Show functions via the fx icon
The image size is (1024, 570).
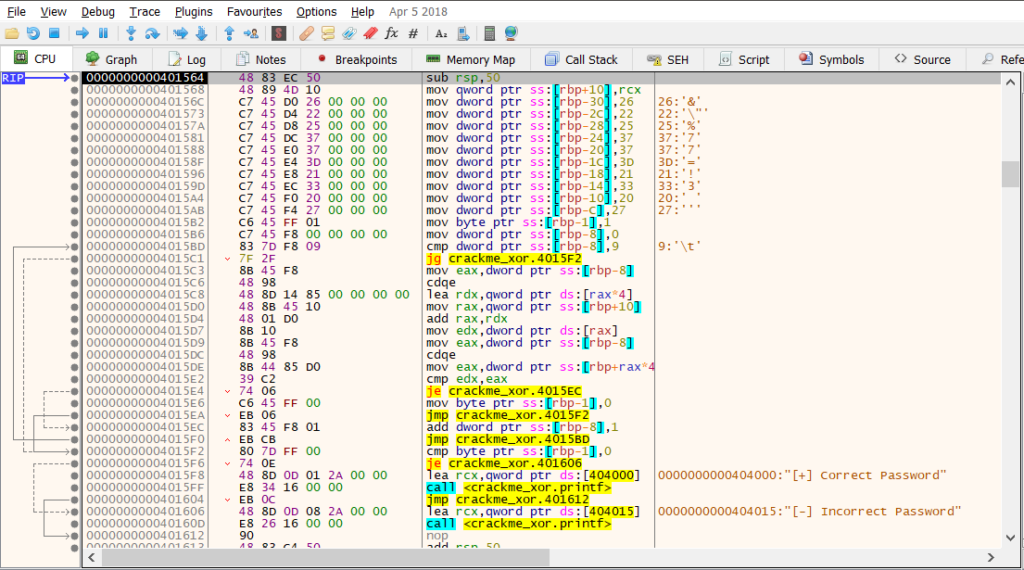[x=391, y=33]
